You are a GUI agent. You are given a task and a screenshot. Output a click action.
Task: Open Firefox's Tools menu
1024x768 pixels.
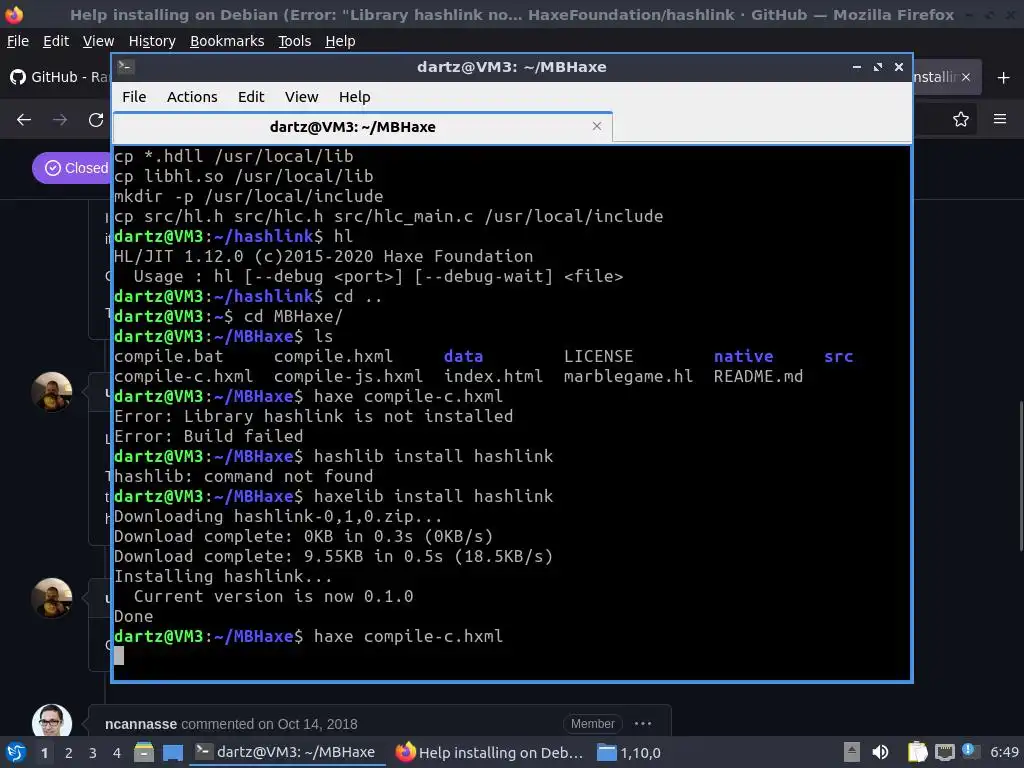(295, 41)
